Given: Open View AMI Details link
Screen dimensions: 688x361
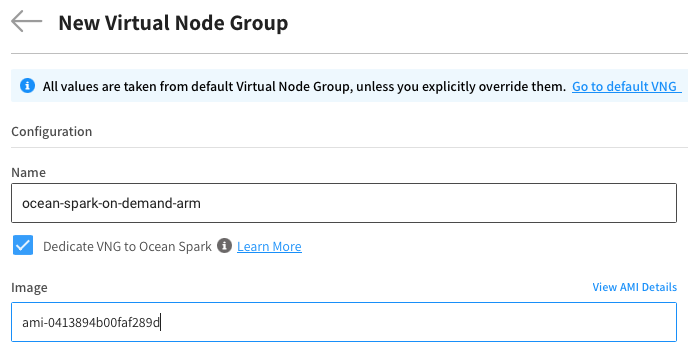Looking at the screenshot, I should [634, 287].
